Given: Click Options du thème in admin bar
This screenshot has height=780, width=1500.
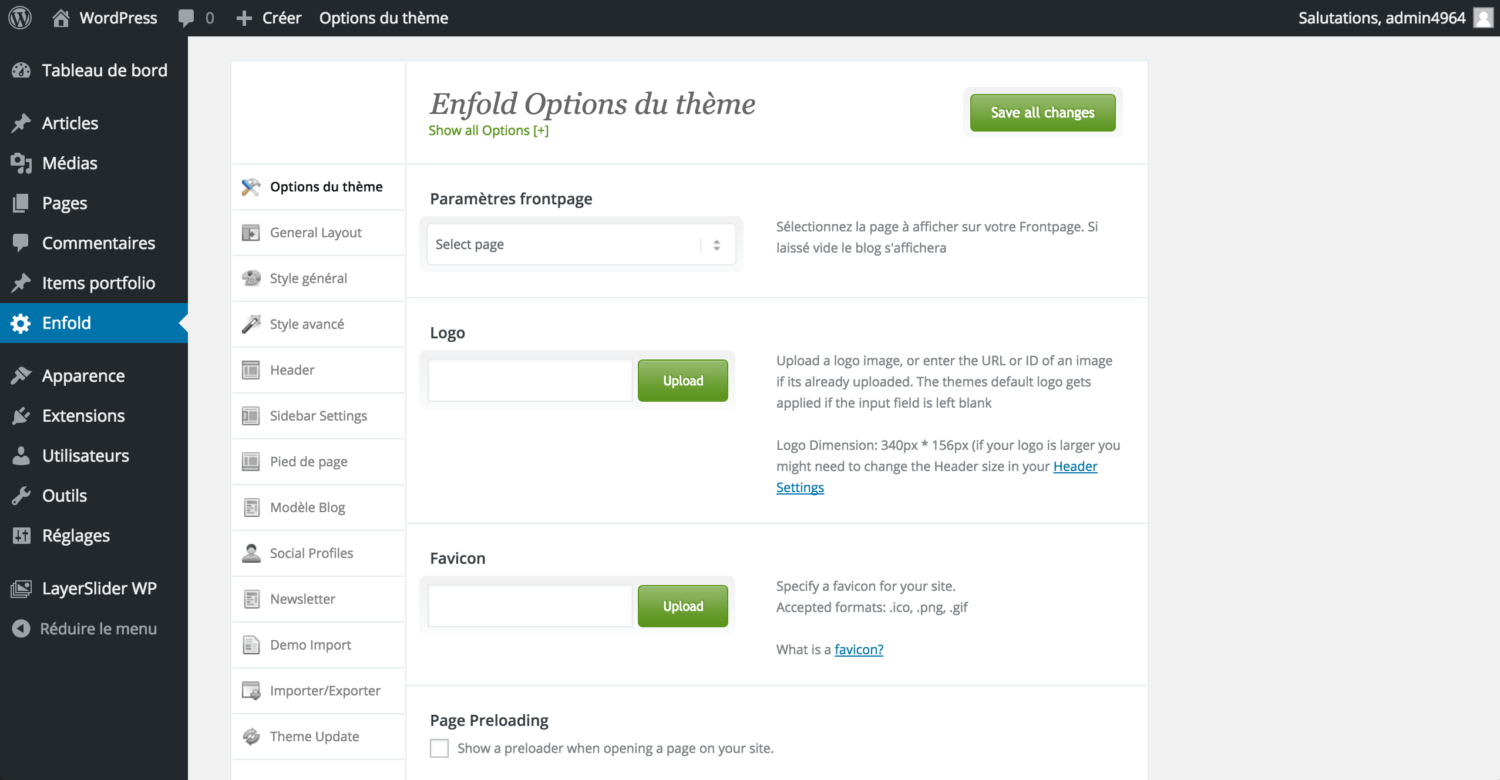Looking at the screenshot, I should 384,18.
